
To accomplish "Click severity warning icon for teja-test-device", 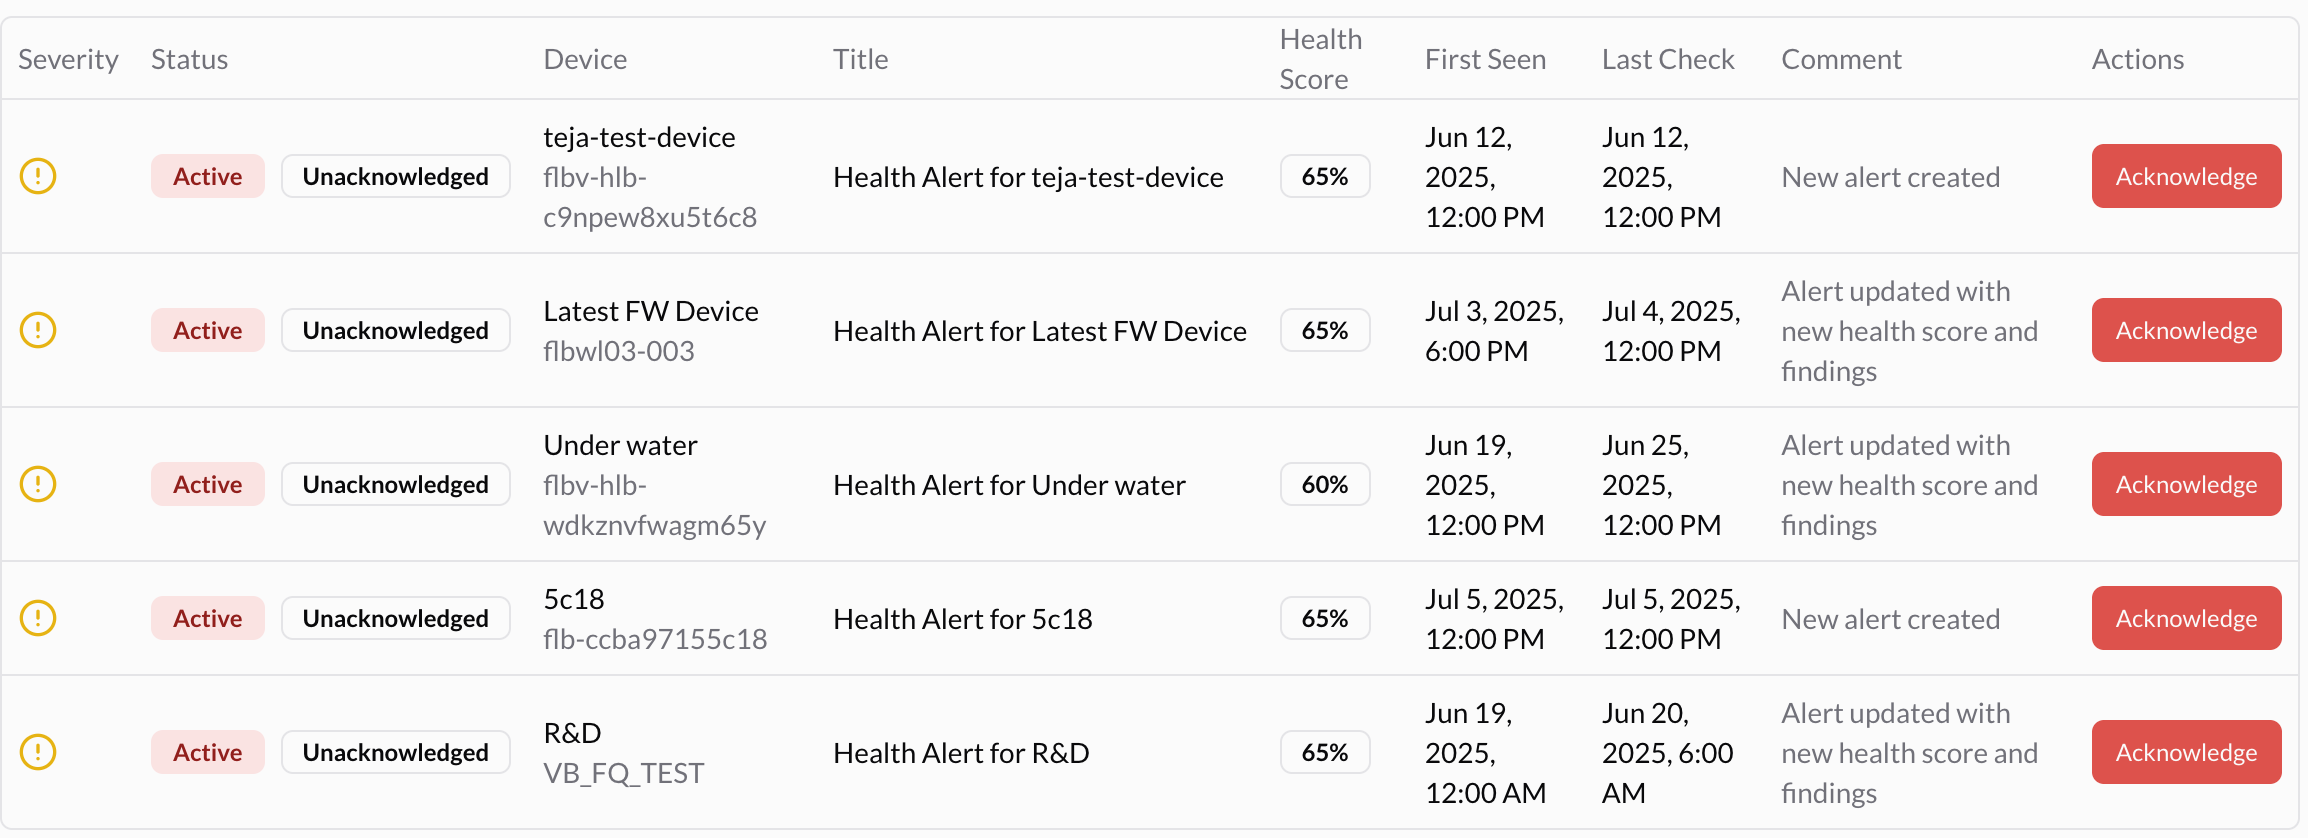I will (x=38, y=176).
